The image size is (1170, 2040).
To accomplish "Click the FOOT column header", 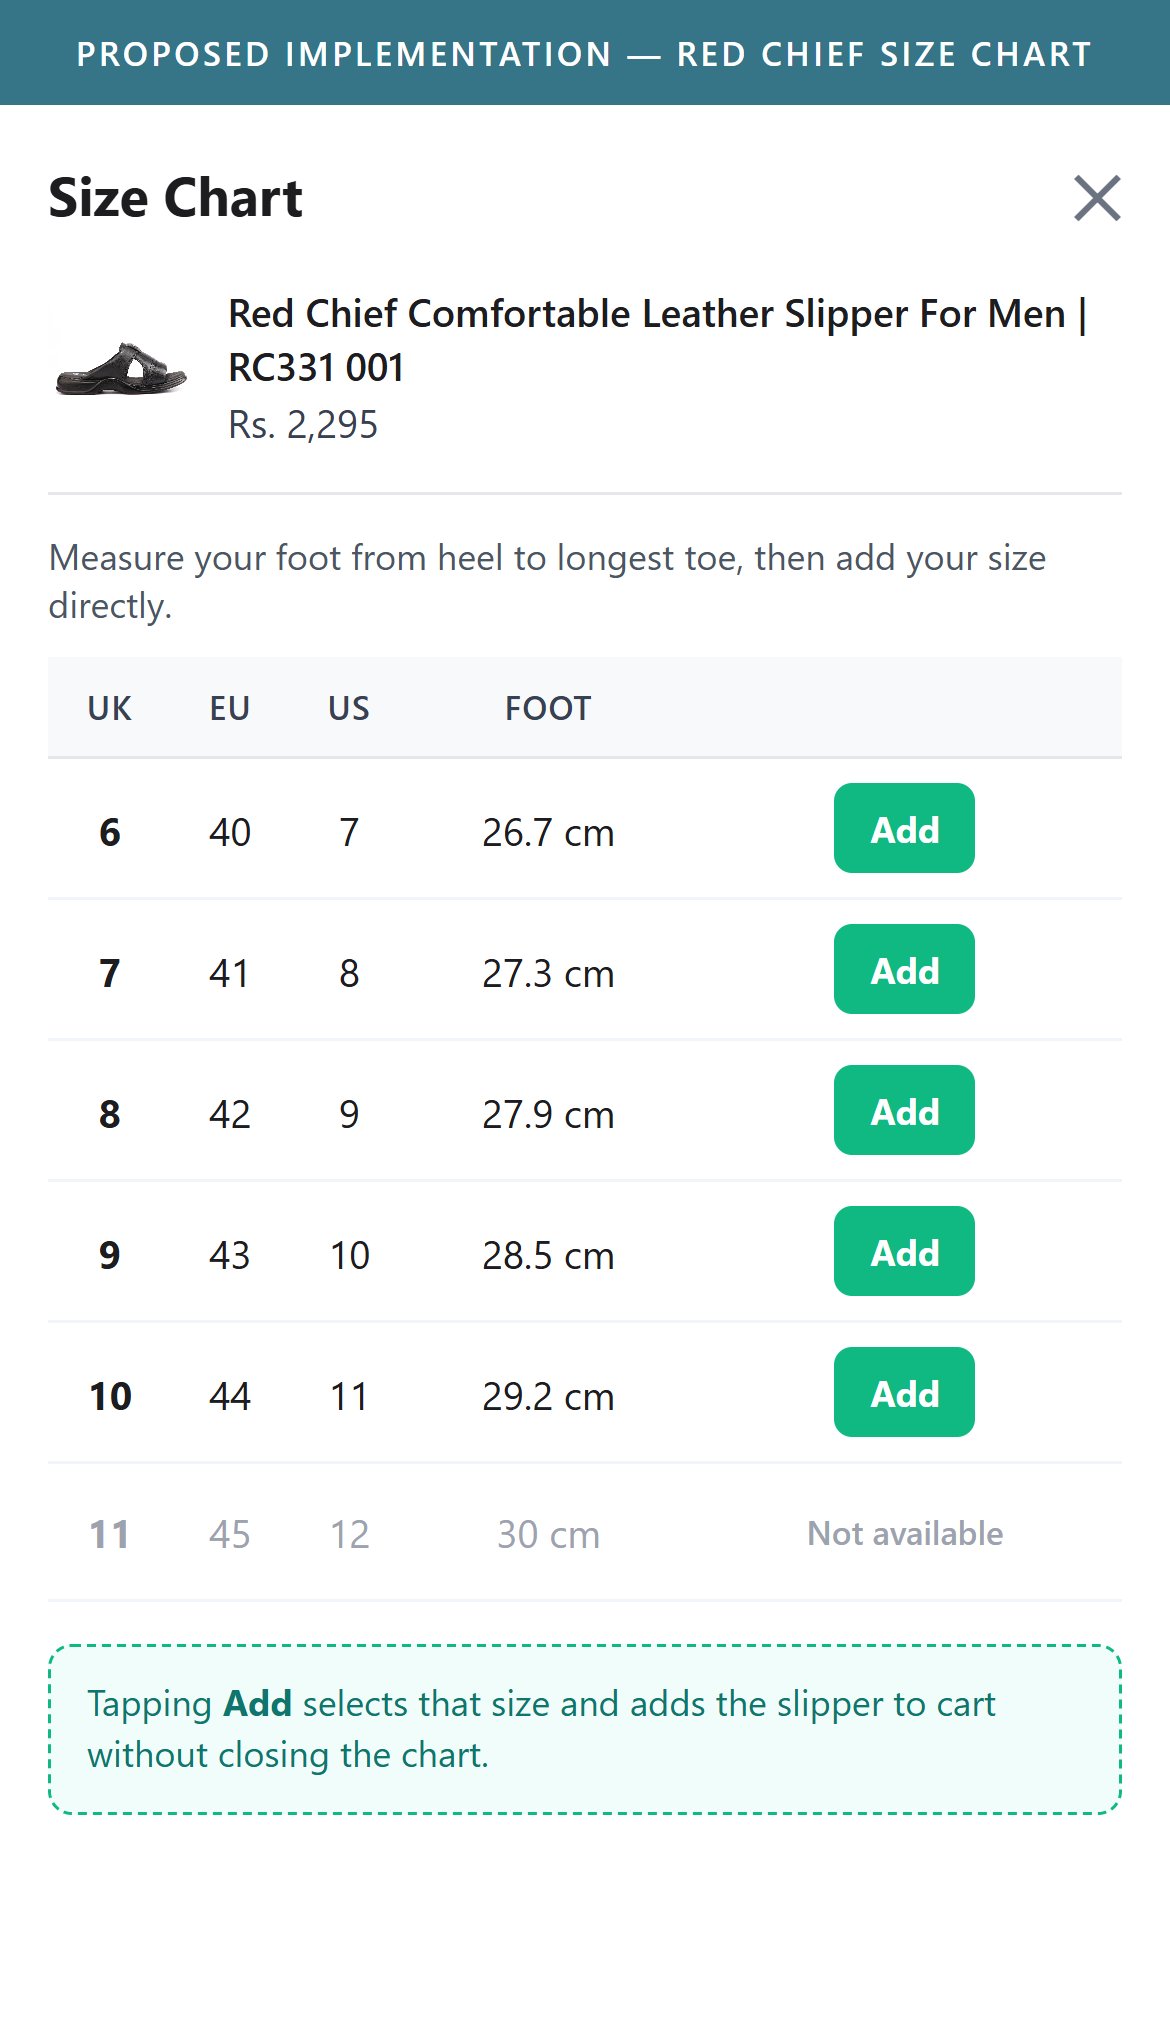I will pos(548,708).
